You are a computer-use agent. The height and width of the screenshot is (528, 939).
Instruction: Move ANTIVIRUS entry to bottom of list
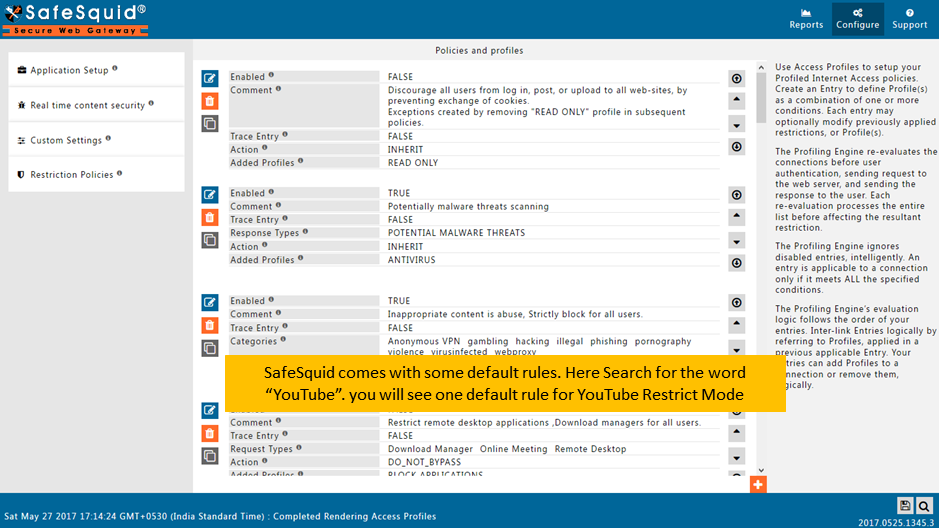click(737, 263)
